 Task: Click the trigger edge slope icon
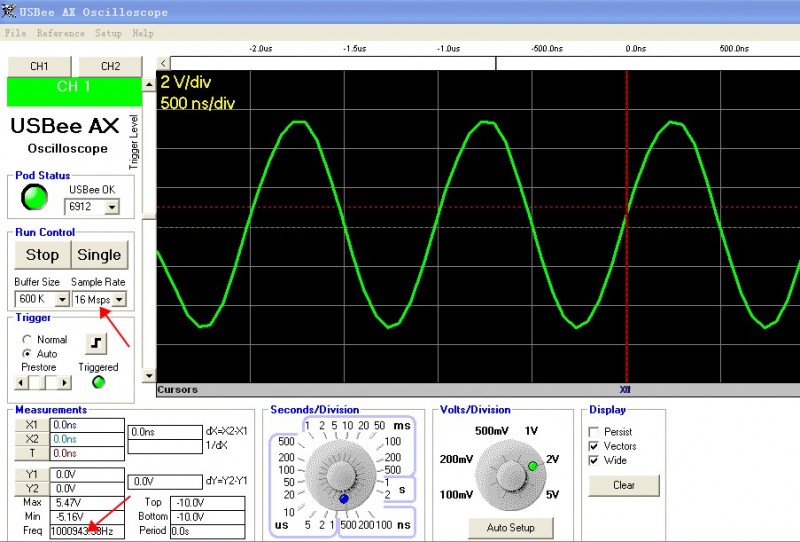click(95, 345)
